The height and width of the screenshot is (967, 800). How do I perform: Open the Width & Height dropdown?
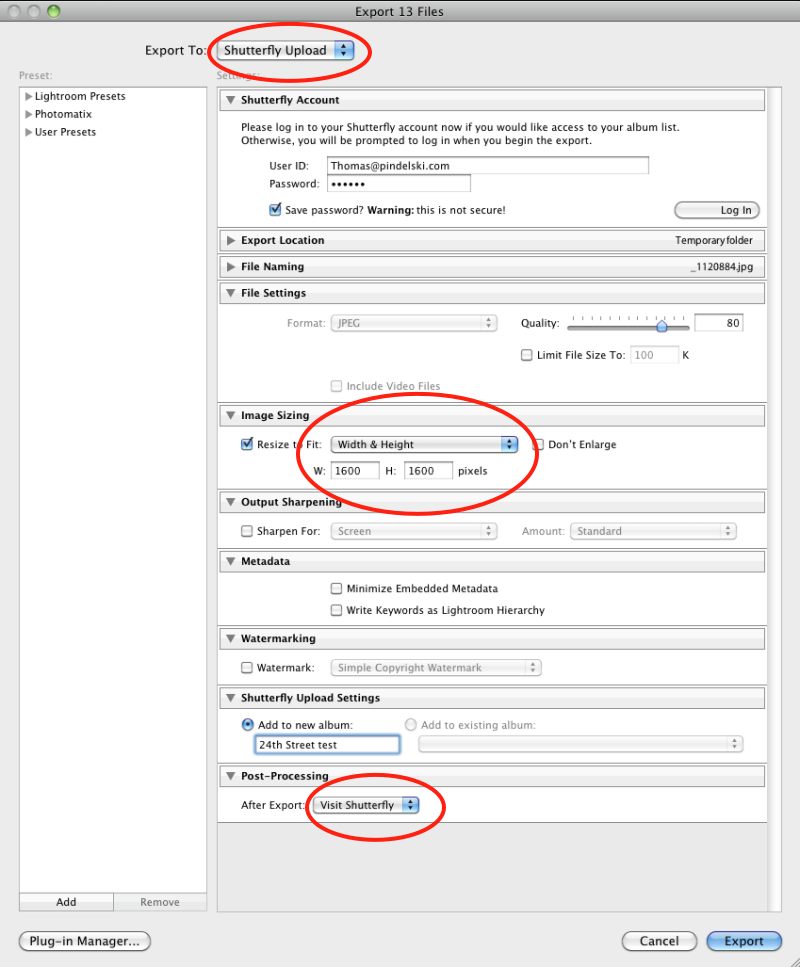424,445
